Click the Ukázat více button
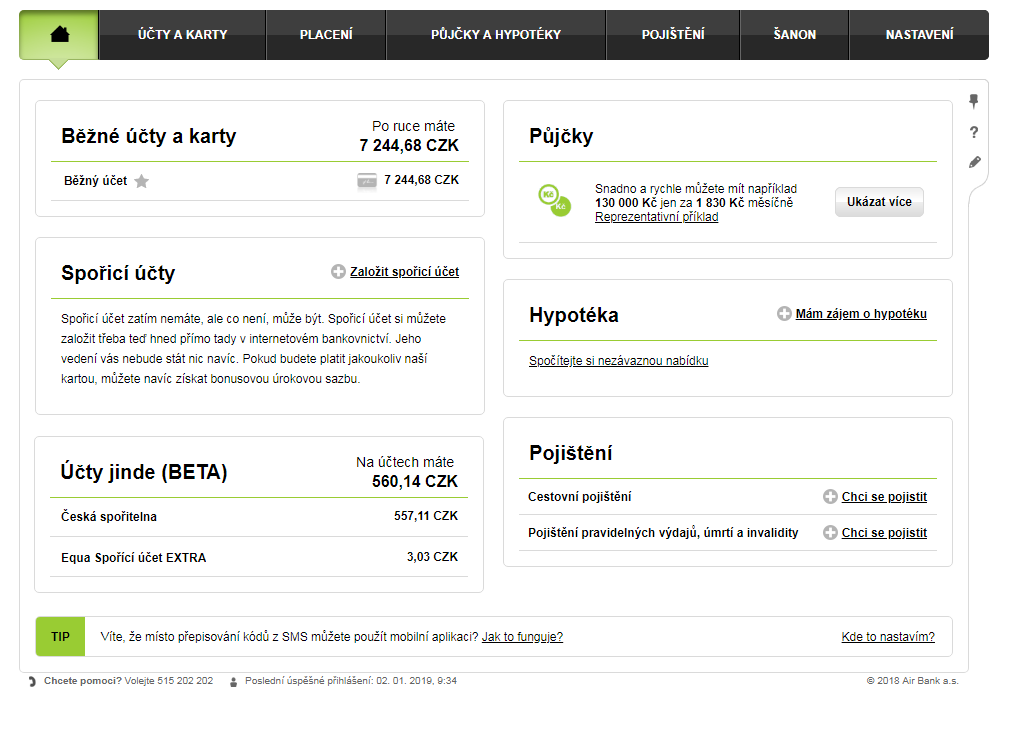The height and width of the screenshot is (742, 1016). [879, 202]
